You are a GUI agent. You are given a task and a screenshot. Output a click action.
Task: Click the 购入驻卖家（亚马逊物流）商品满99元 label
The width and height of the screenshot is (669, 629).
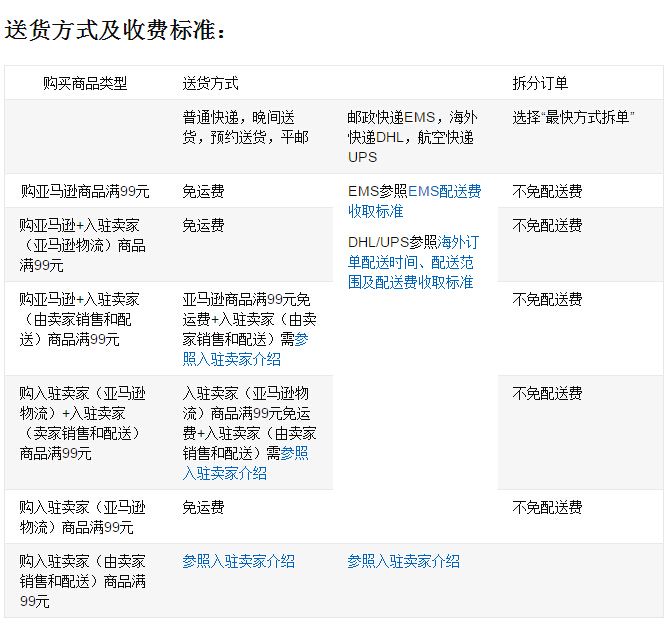(82, 517)
